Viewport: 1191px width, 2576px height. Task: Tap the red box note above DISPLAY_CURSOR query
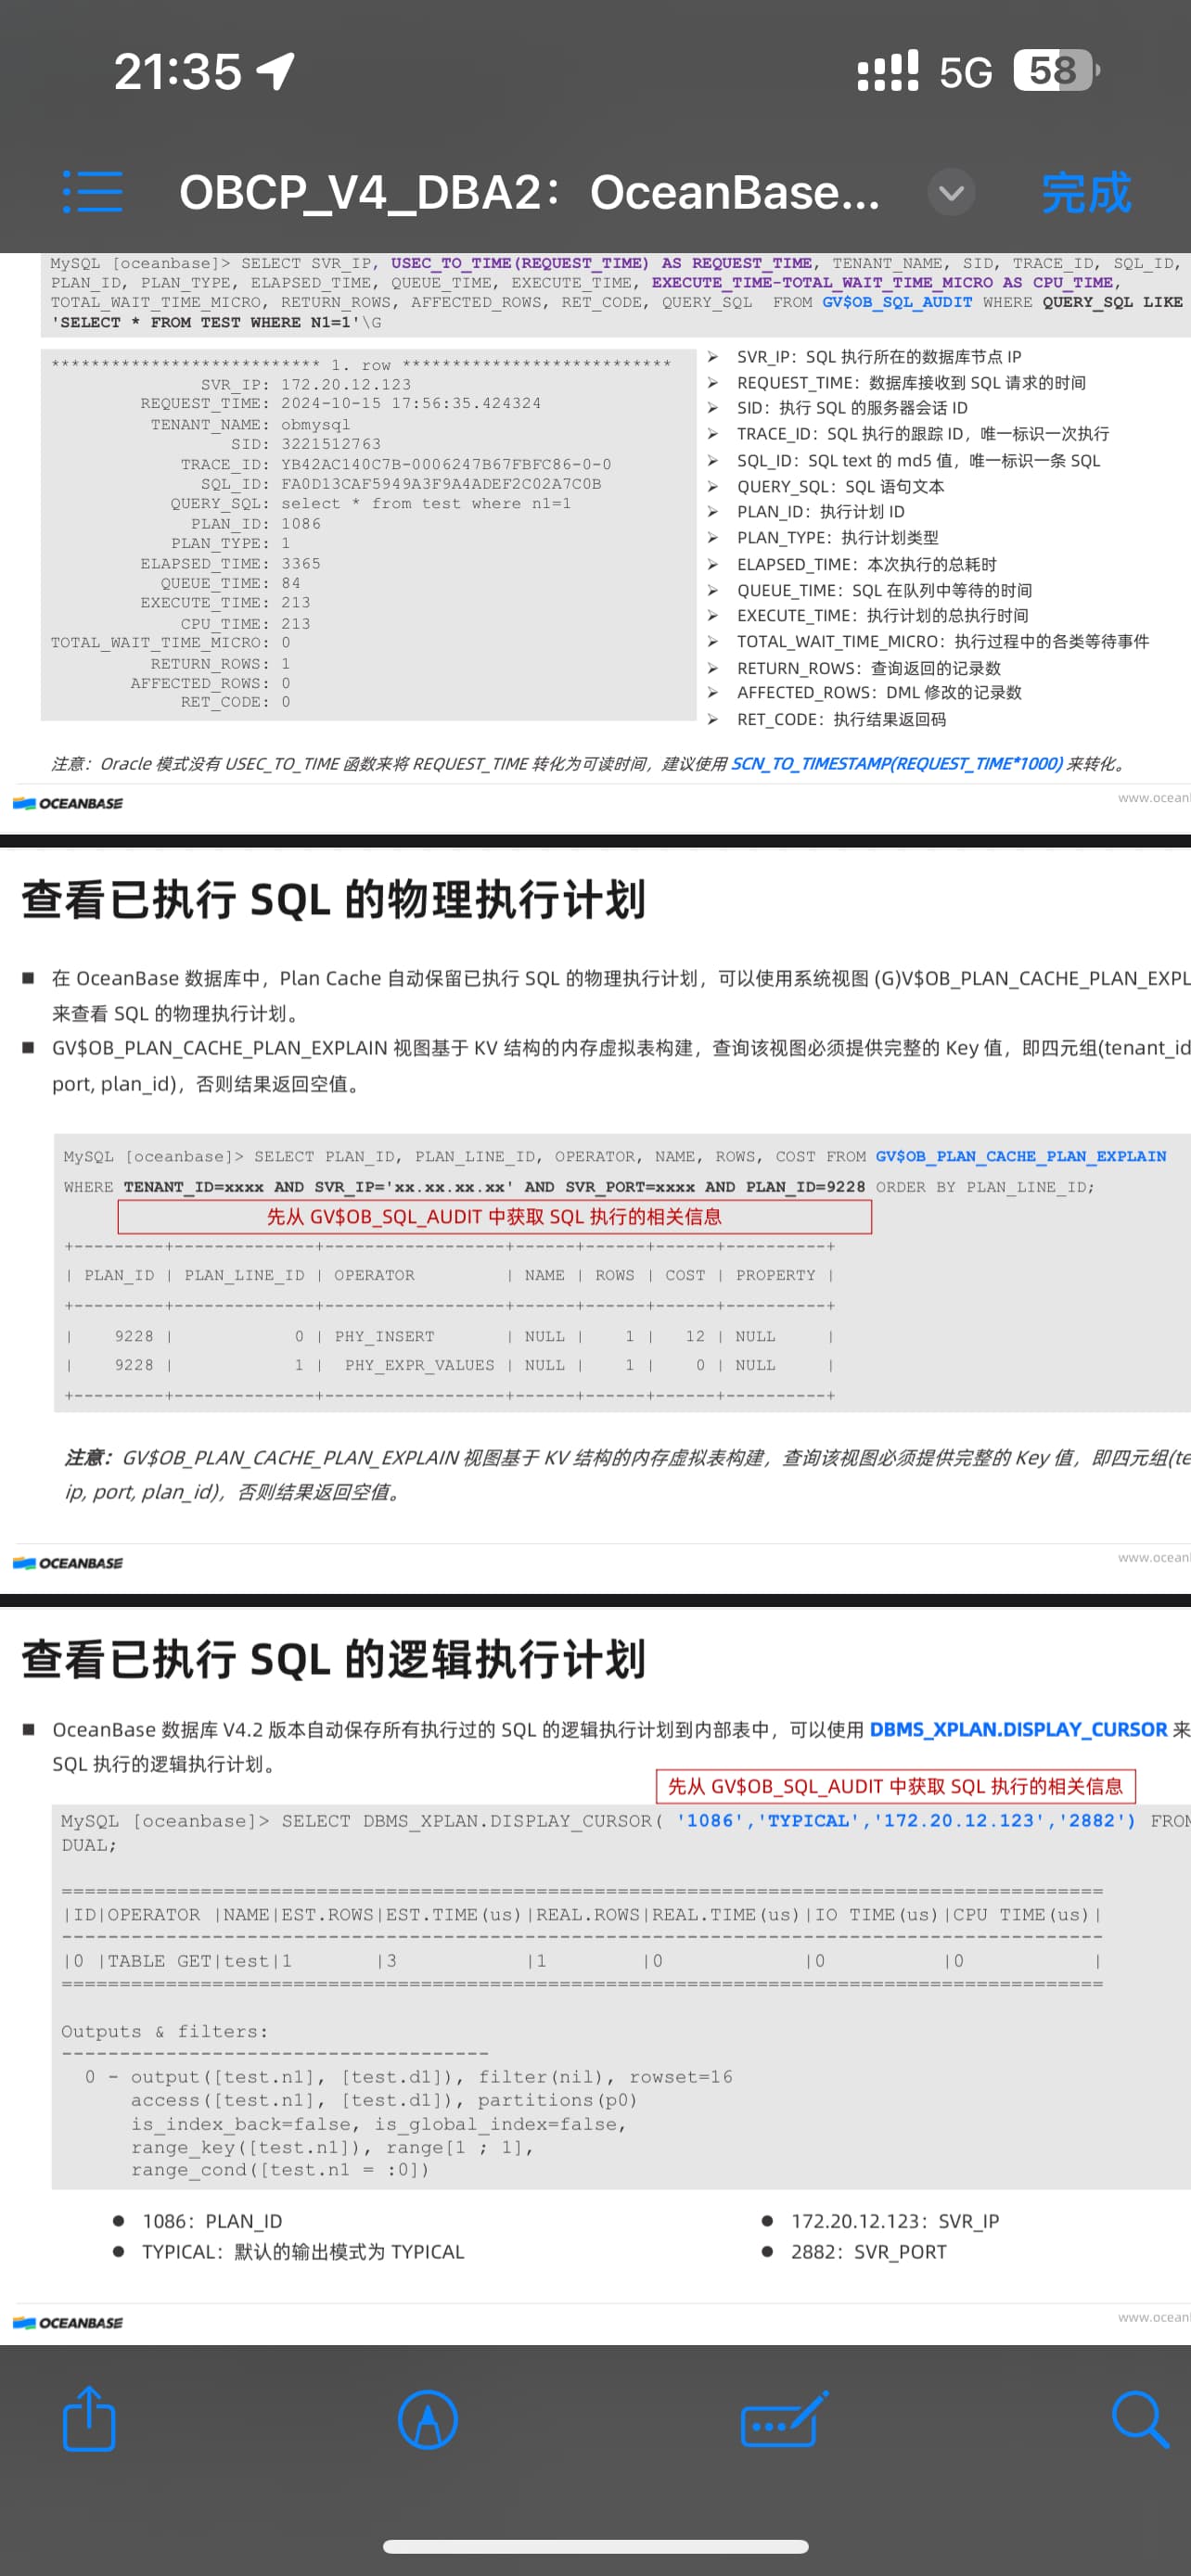[x=895, y=1786]
